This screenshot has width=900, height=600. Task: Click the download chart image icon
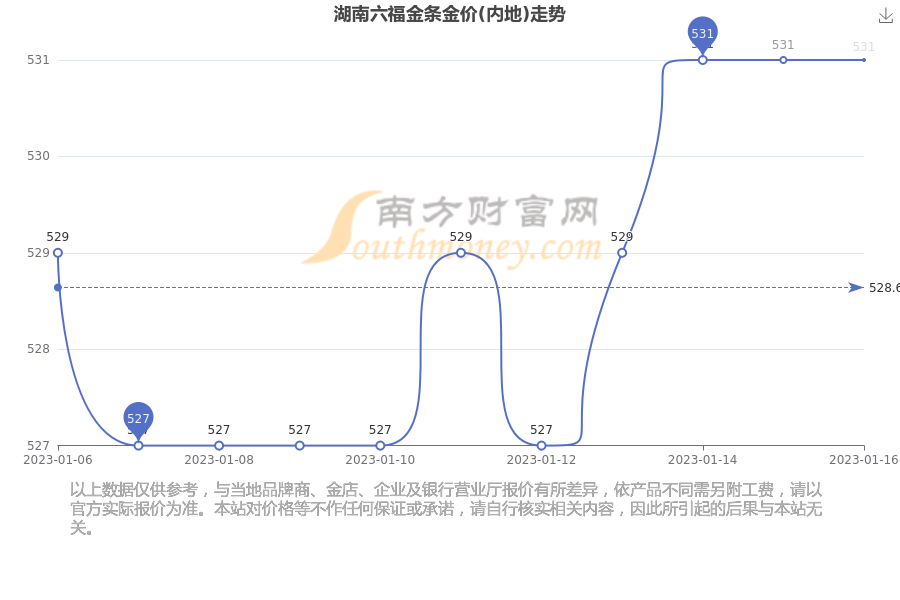coord(886,16)
